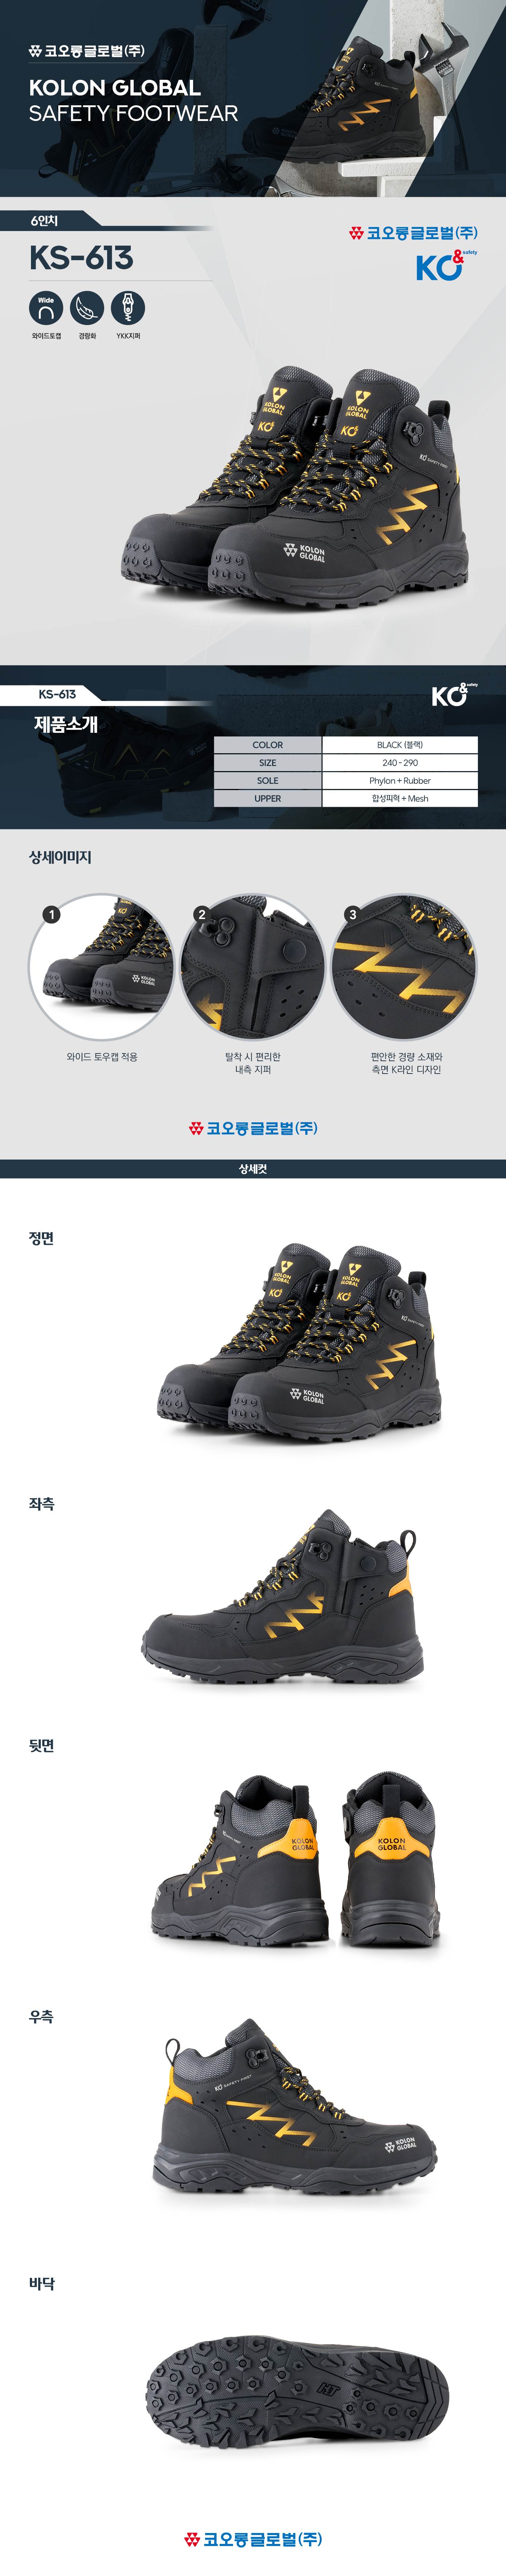Click the Kolon Global logo at page bottom
506x2576 pixels.
click(253, 2538)
